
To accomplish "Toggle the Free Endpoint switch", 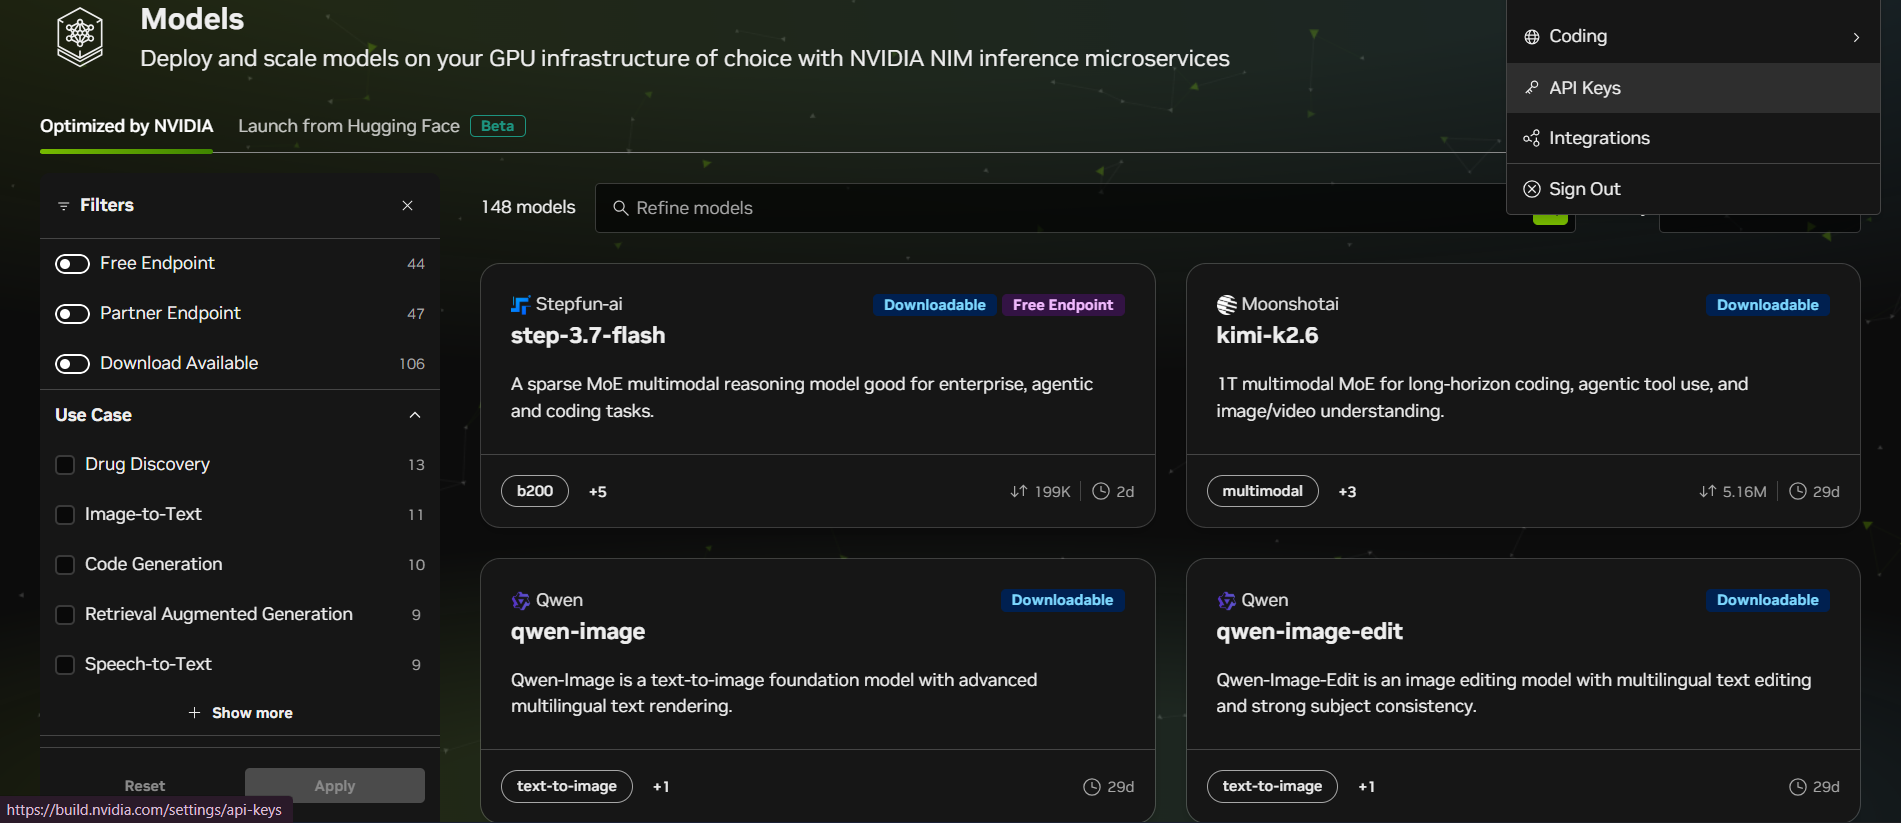I will coord(72,264).
